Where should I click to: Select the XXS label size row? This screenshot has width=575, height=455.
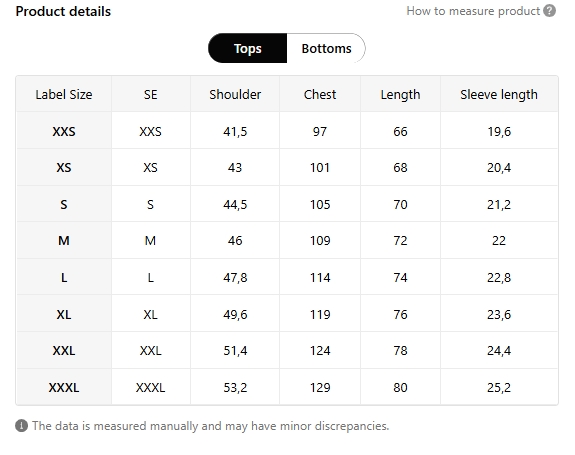click(x=287, y=131)
